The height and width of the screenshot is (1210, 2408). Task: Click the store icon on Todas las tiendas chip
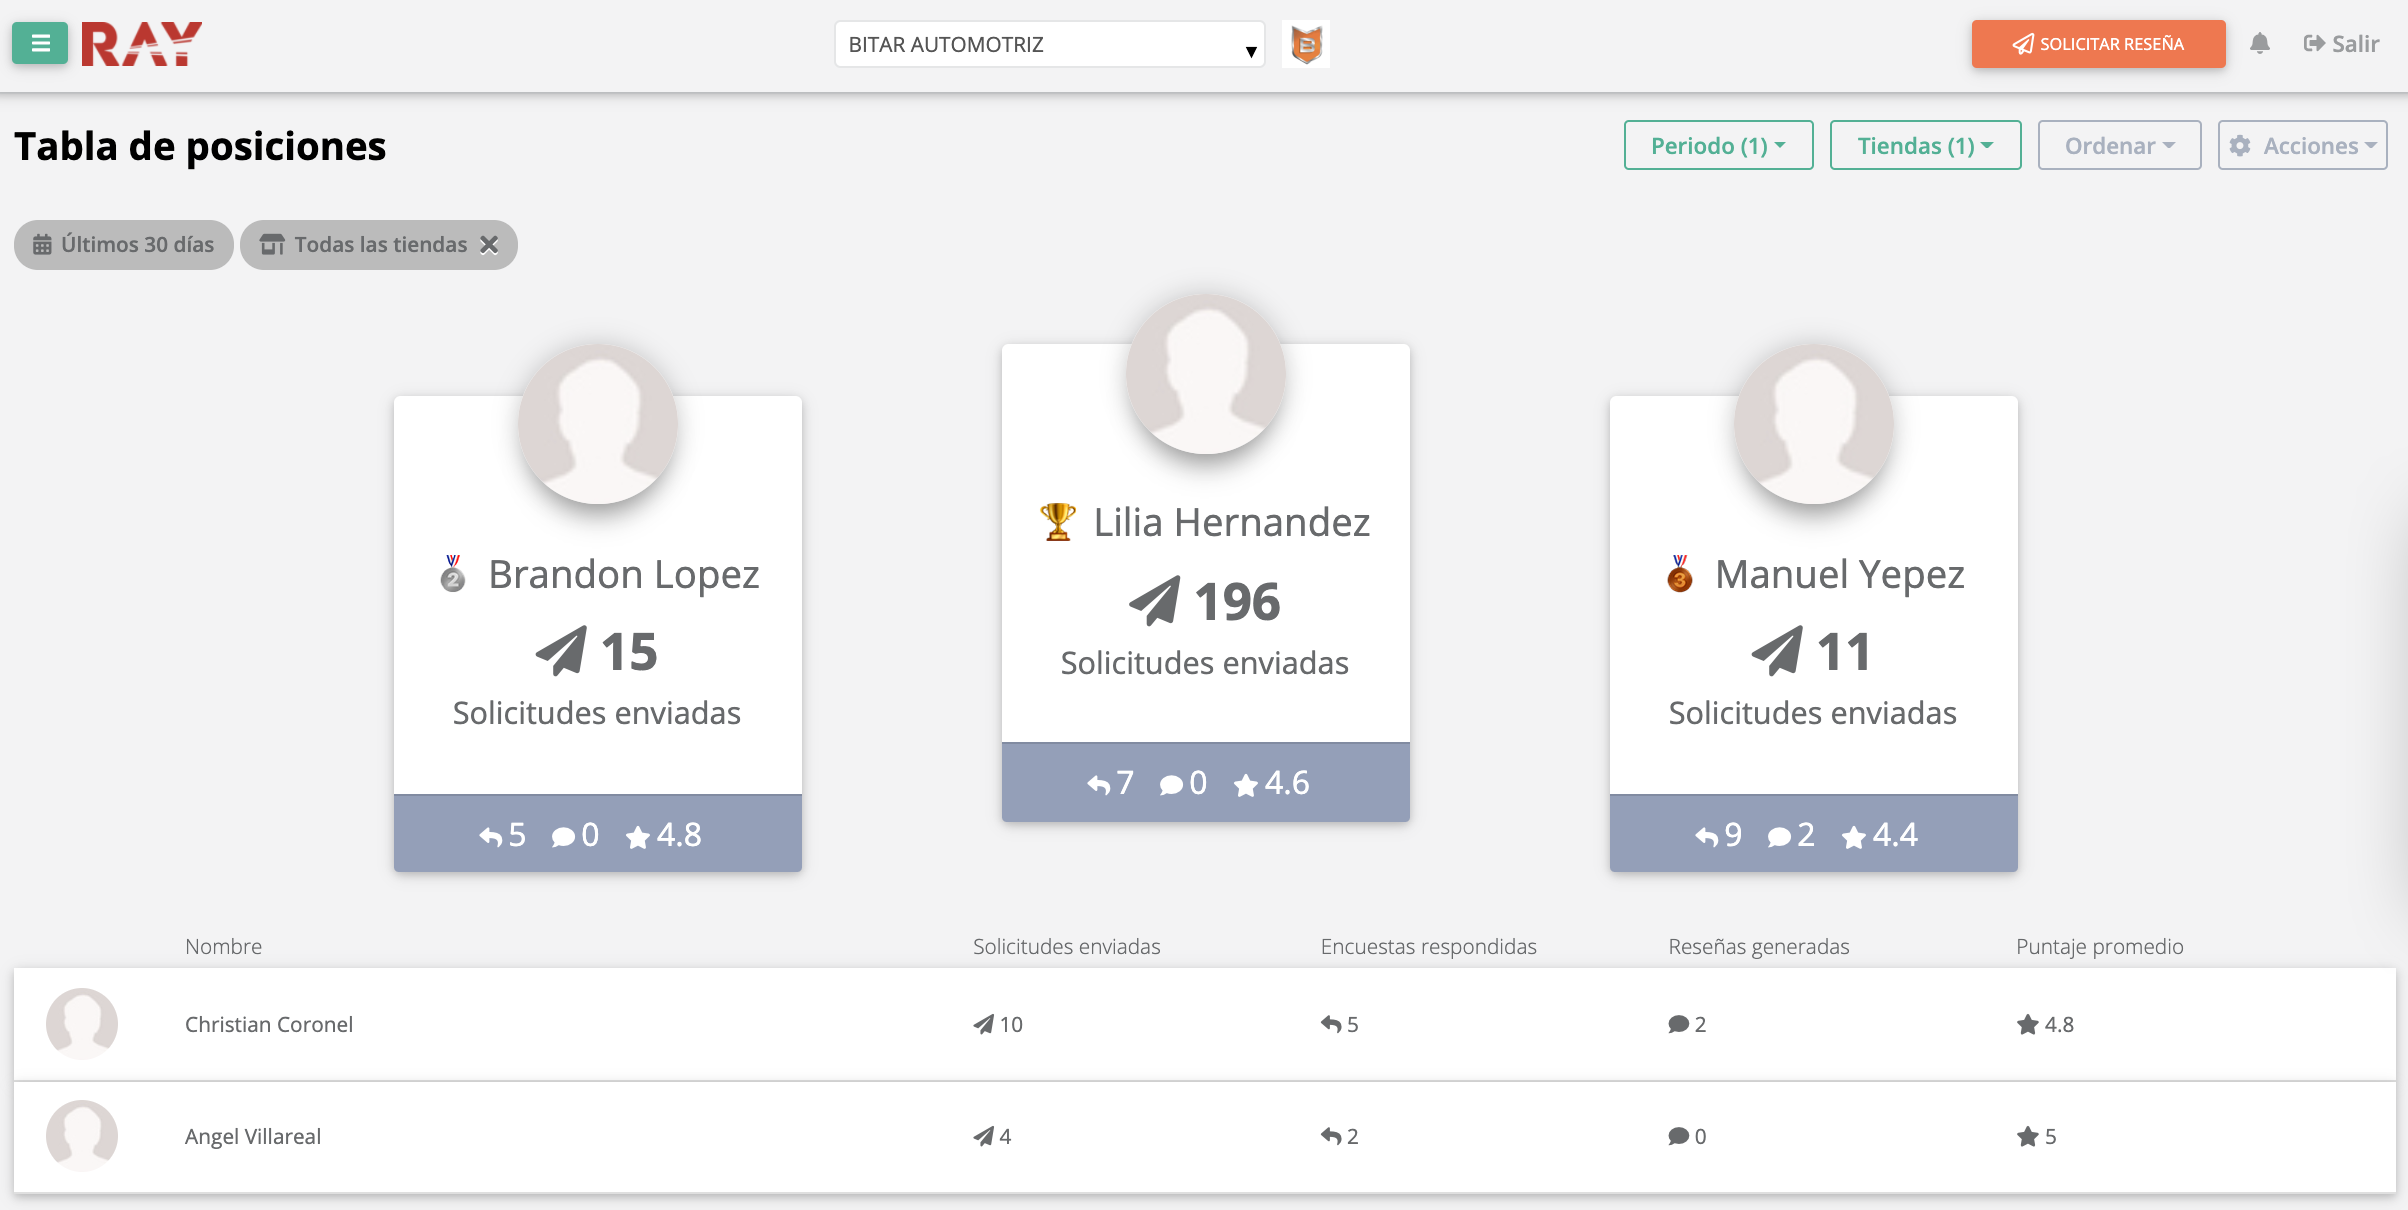point(272,244)
